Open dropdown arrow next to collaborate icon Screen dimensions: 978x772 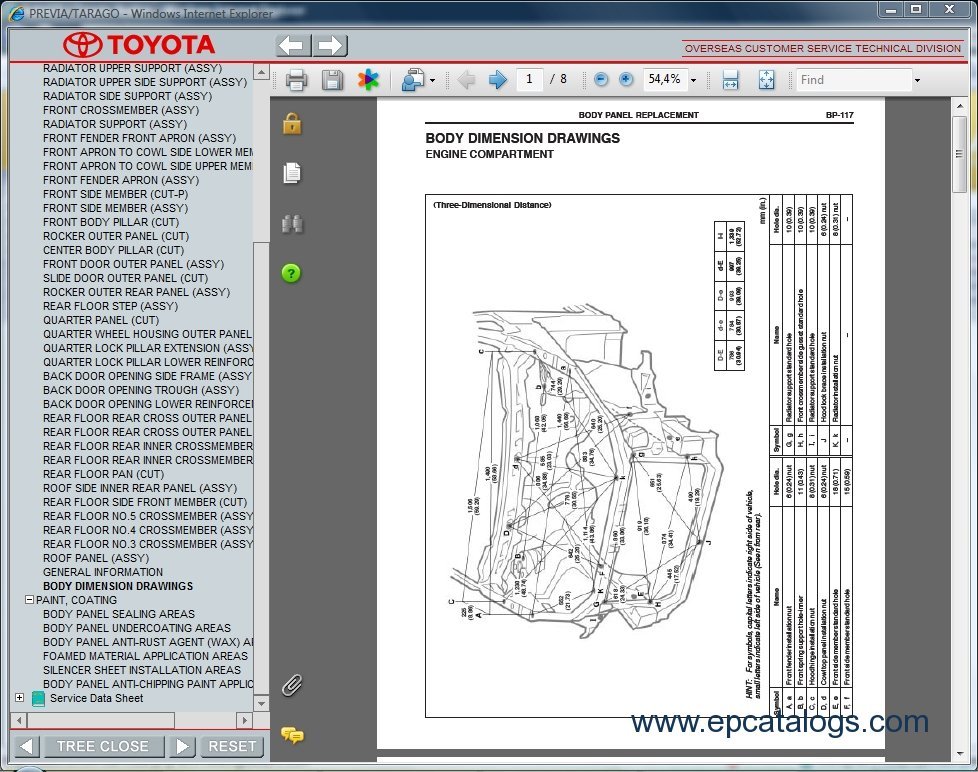tap(432, 80)
